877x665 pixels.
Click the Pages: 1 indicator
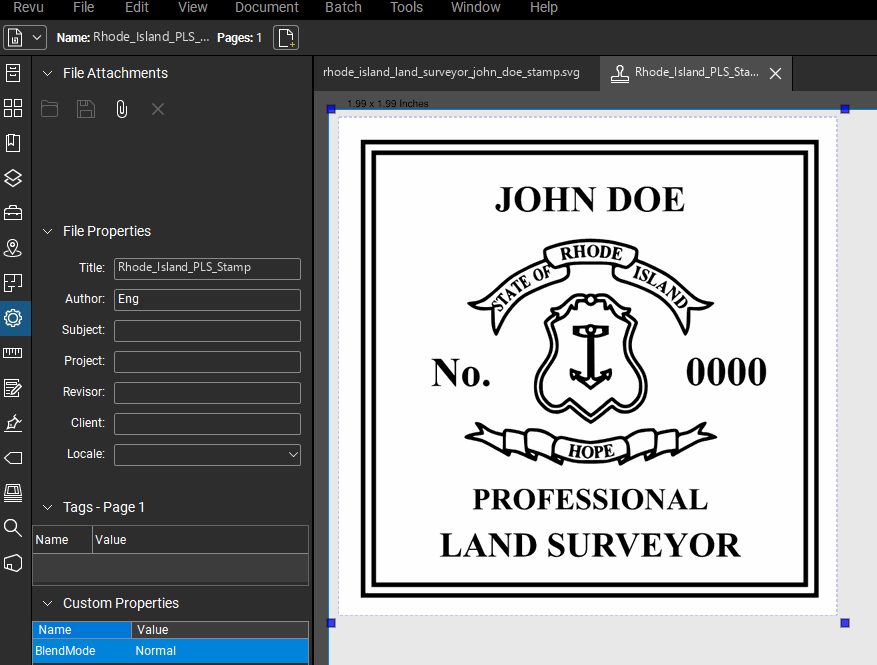coord(239,37)
